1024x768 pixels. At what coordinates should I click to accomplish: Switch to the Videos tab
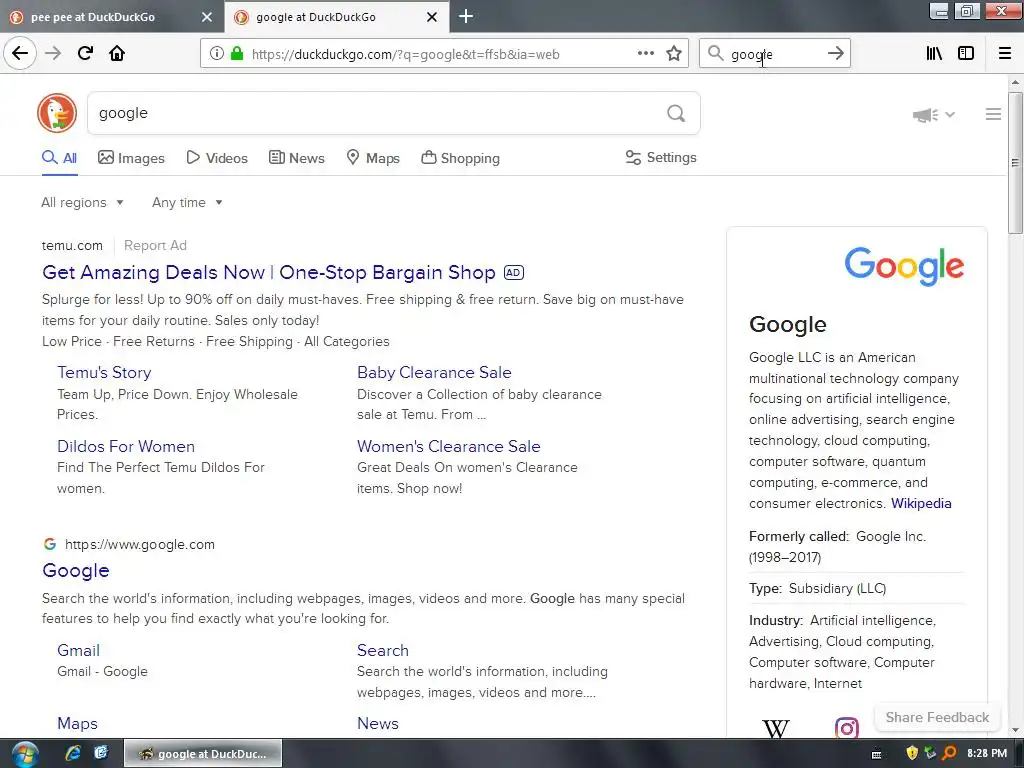[217, 158]
